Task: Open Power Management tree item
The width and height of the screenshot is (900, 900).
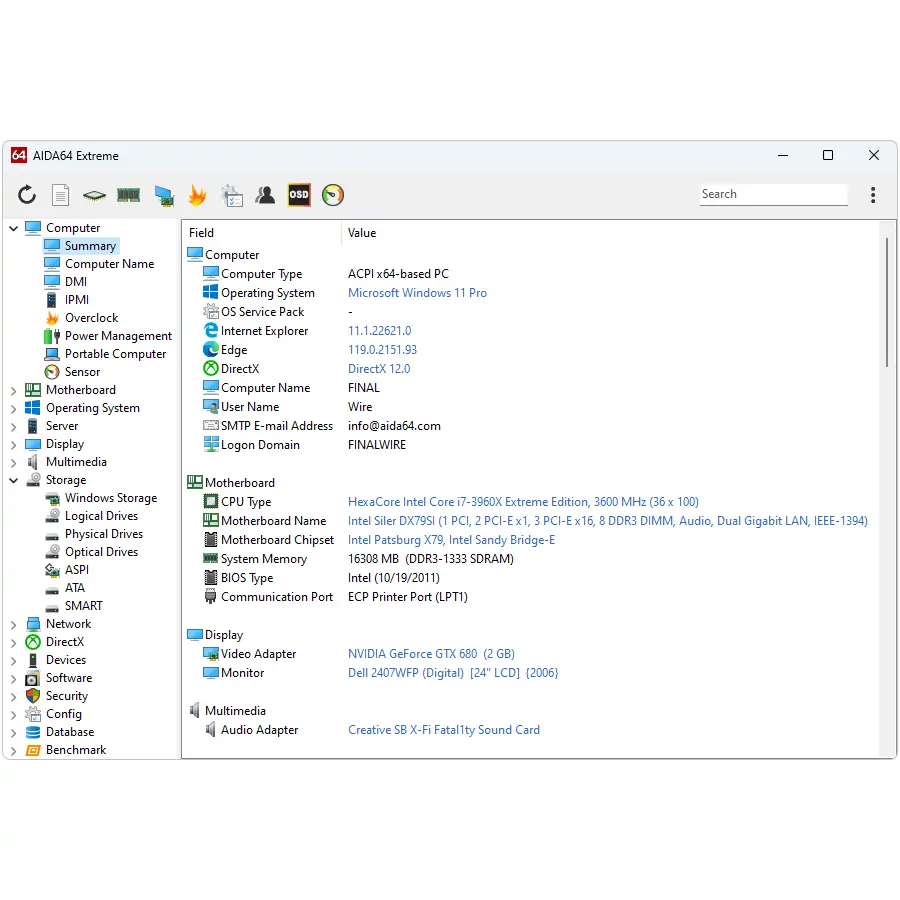Action: (x=108, y=336)
